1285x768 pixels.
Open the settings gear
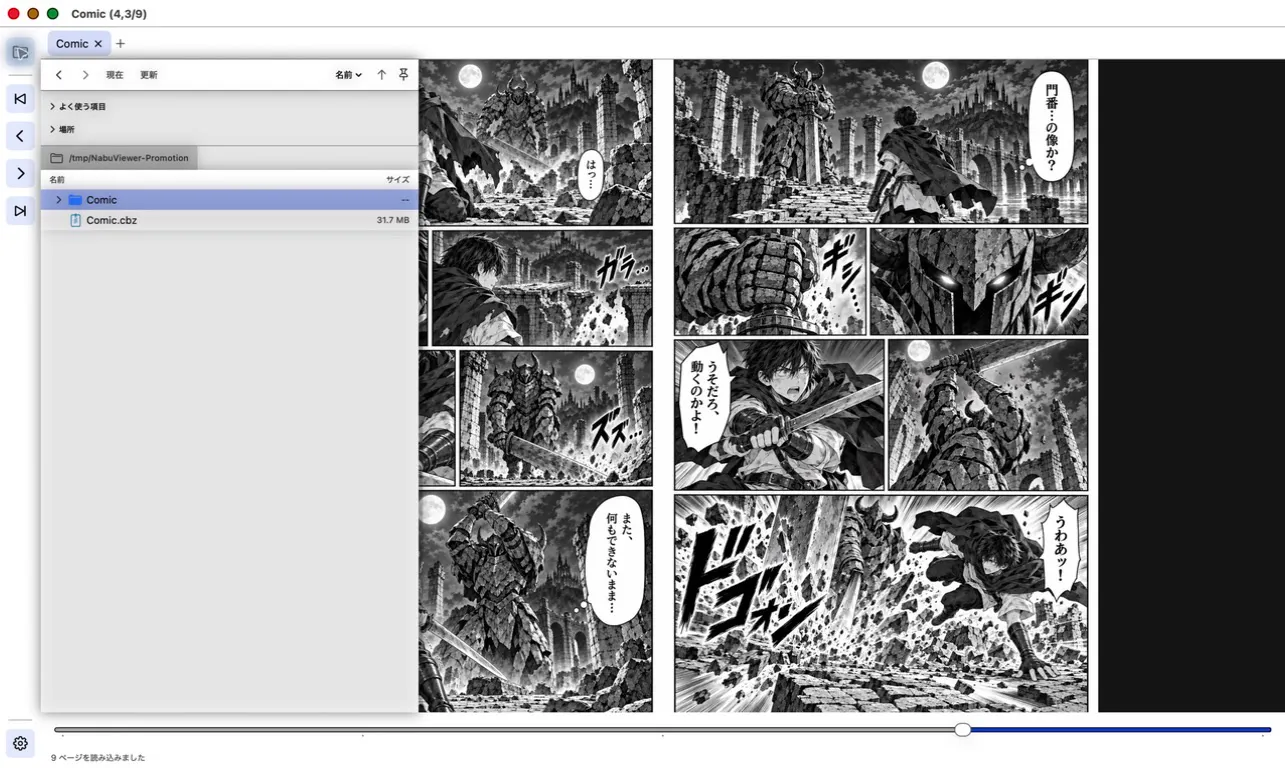20,743
